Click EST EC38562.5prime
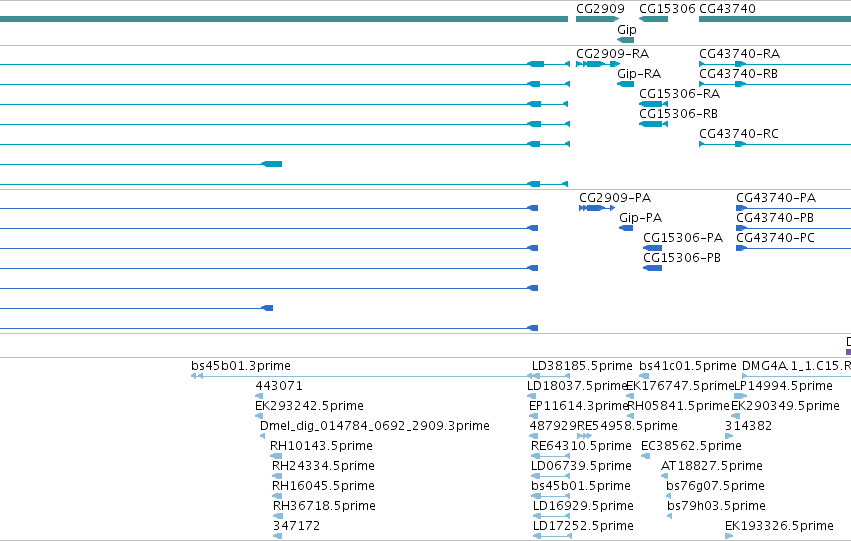This screenshot has width=851, height=541. (x=691, y=447)
